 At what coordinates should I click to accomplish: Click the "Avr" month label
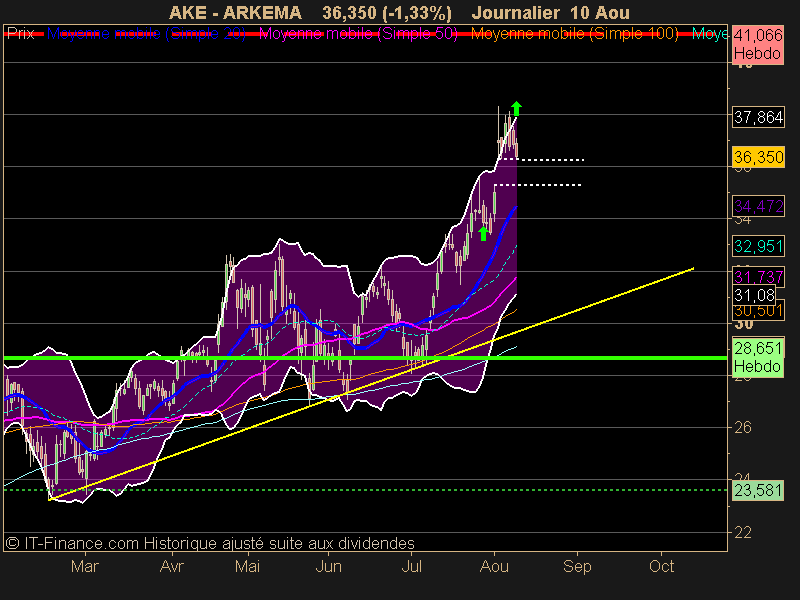(x=171, y=566)
